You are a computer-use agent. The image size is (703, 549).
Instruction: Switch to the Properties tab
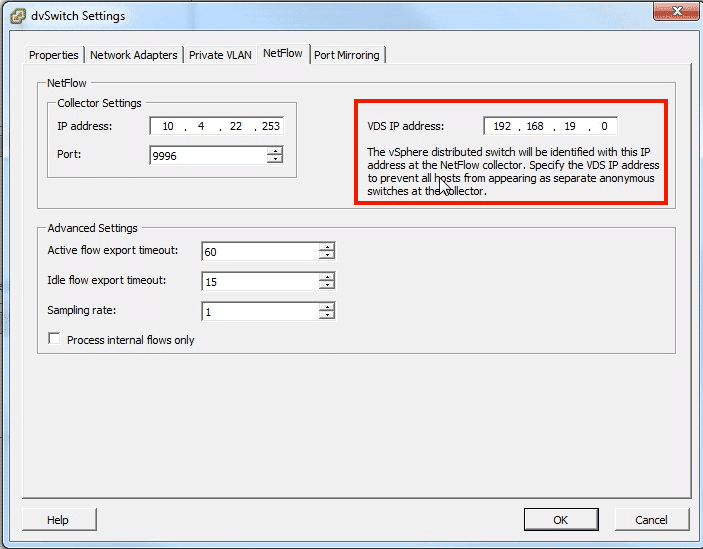click(x=53, y=55)
